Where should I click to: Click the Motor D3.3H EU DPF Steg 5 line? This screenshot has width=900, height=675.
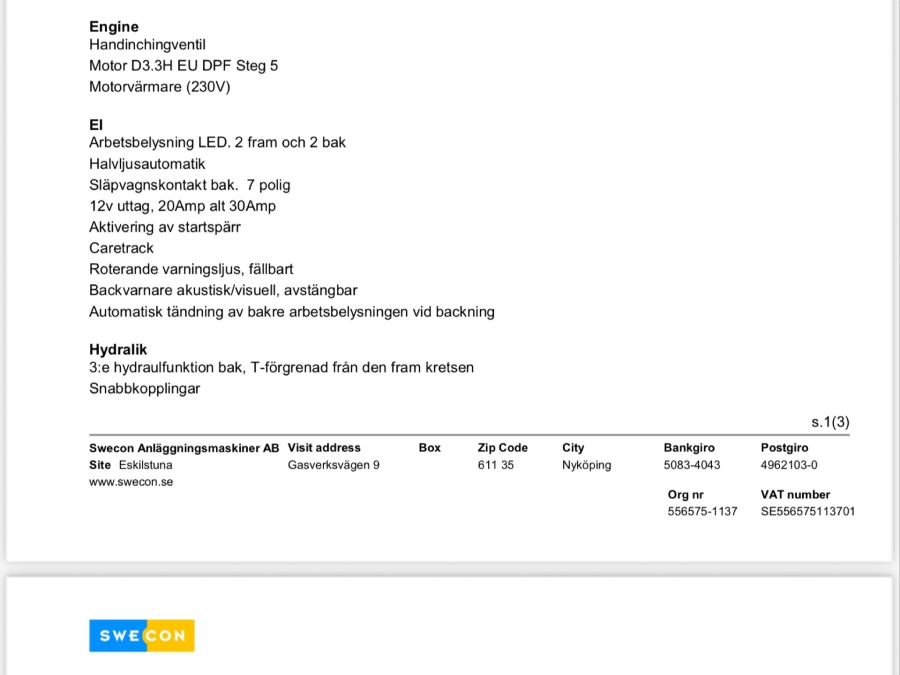pyautogui.click(x=184, y=66)
